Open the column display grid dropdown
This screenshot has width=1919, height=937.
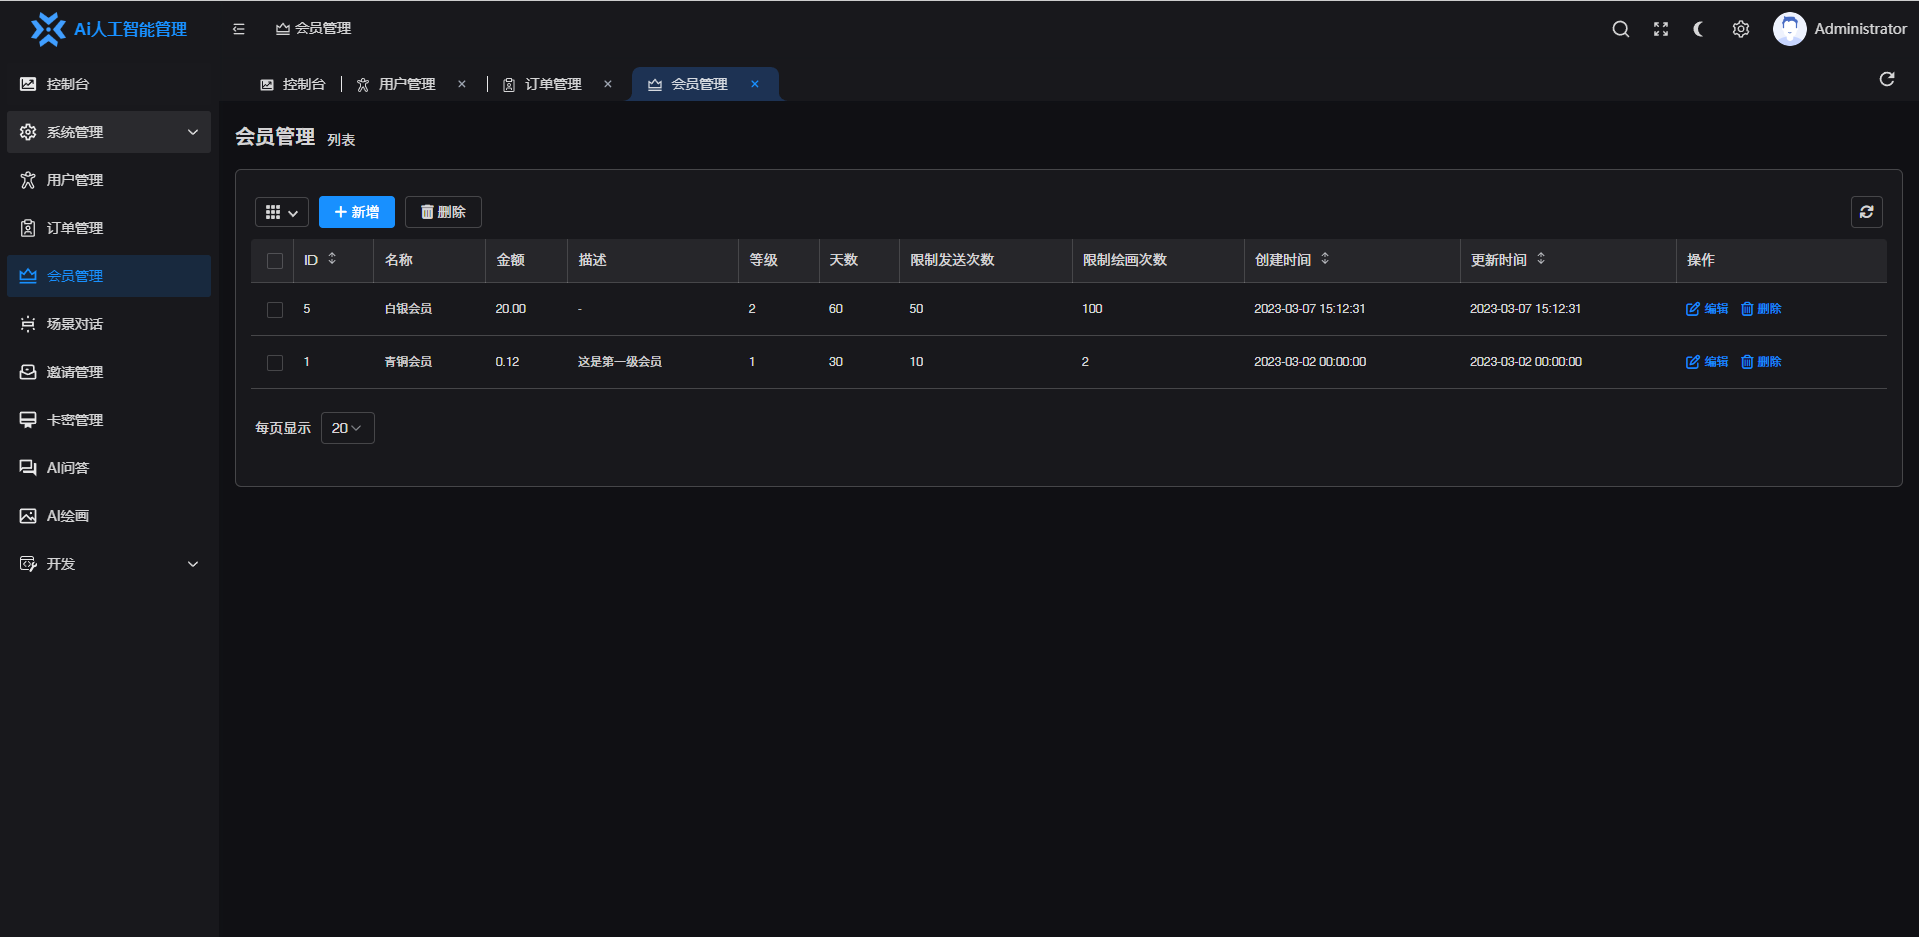click(281, 212)
